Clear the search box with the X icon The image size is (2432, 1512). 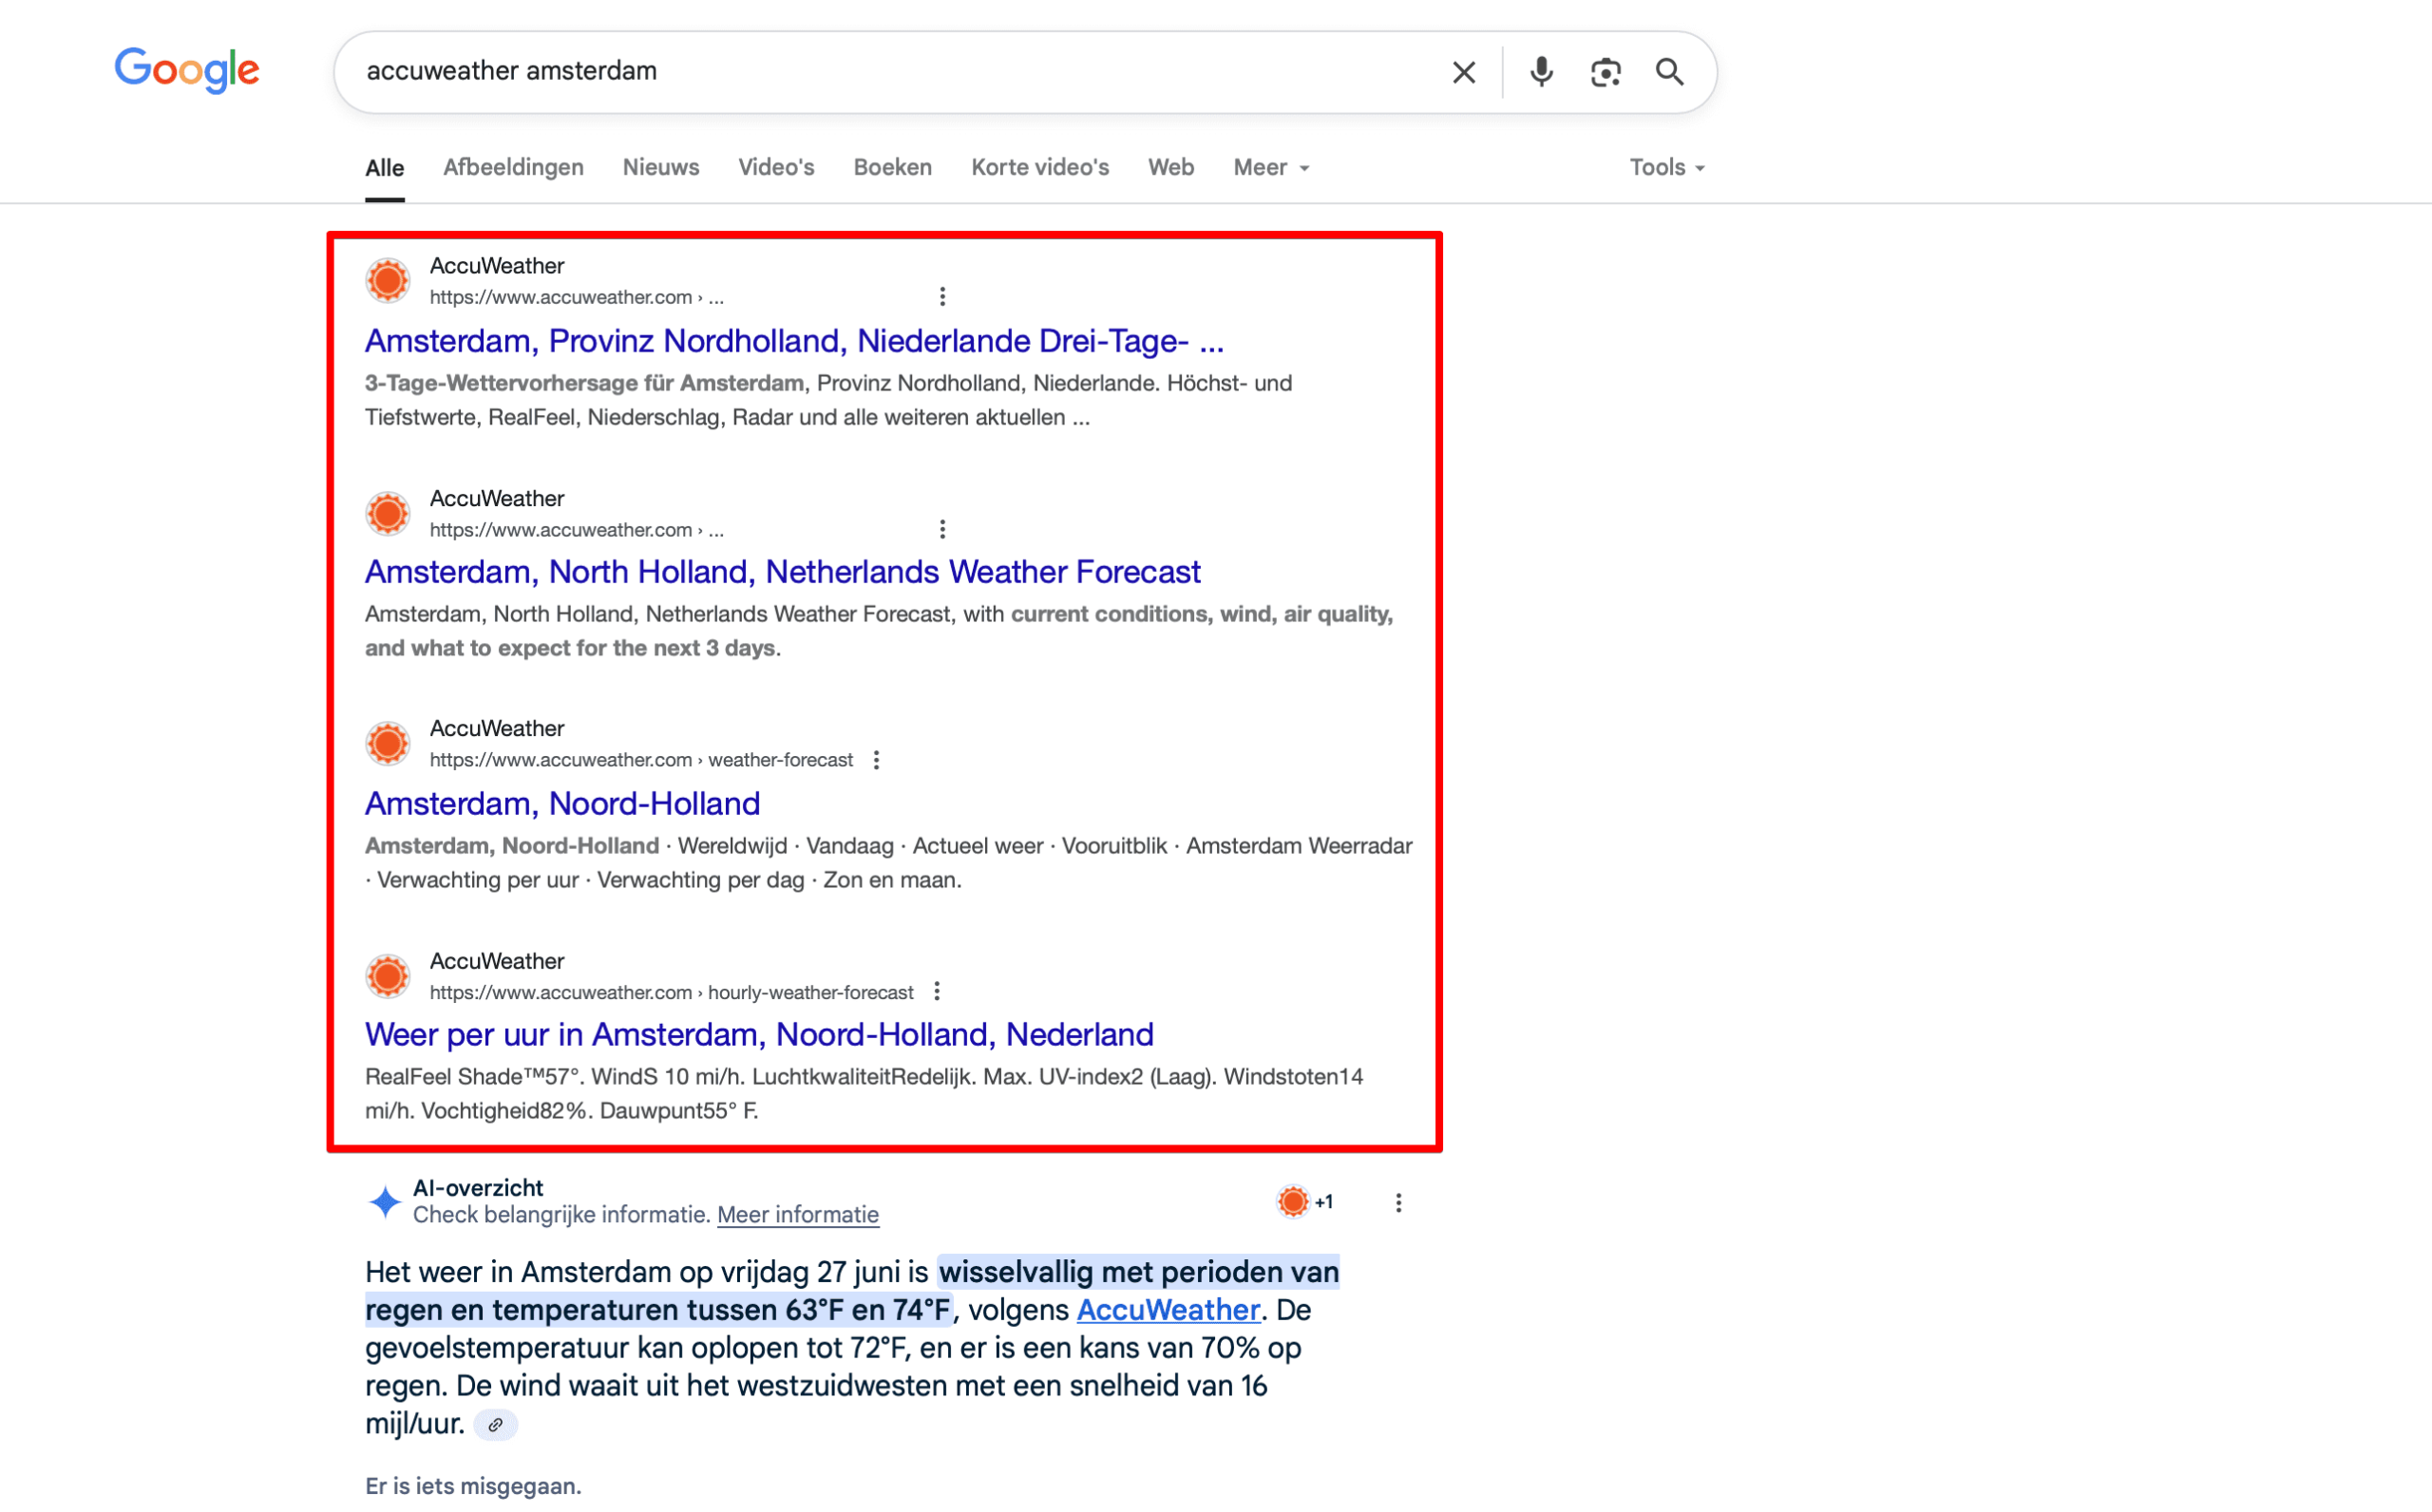[x=1463, y=72]
